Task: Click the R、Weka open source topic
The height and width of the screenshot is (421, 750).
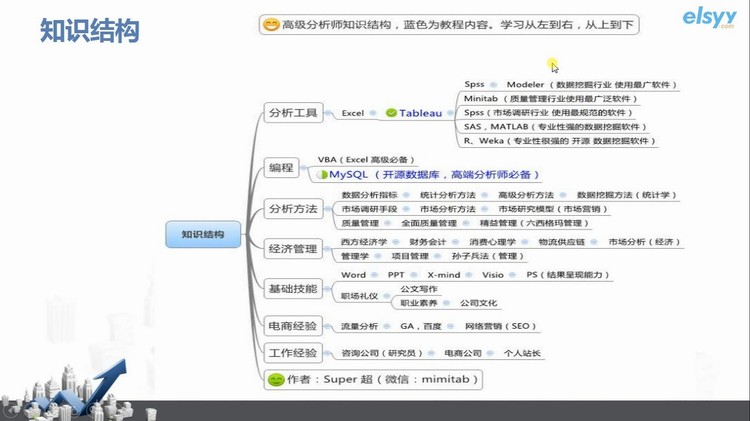Action: 560,141
